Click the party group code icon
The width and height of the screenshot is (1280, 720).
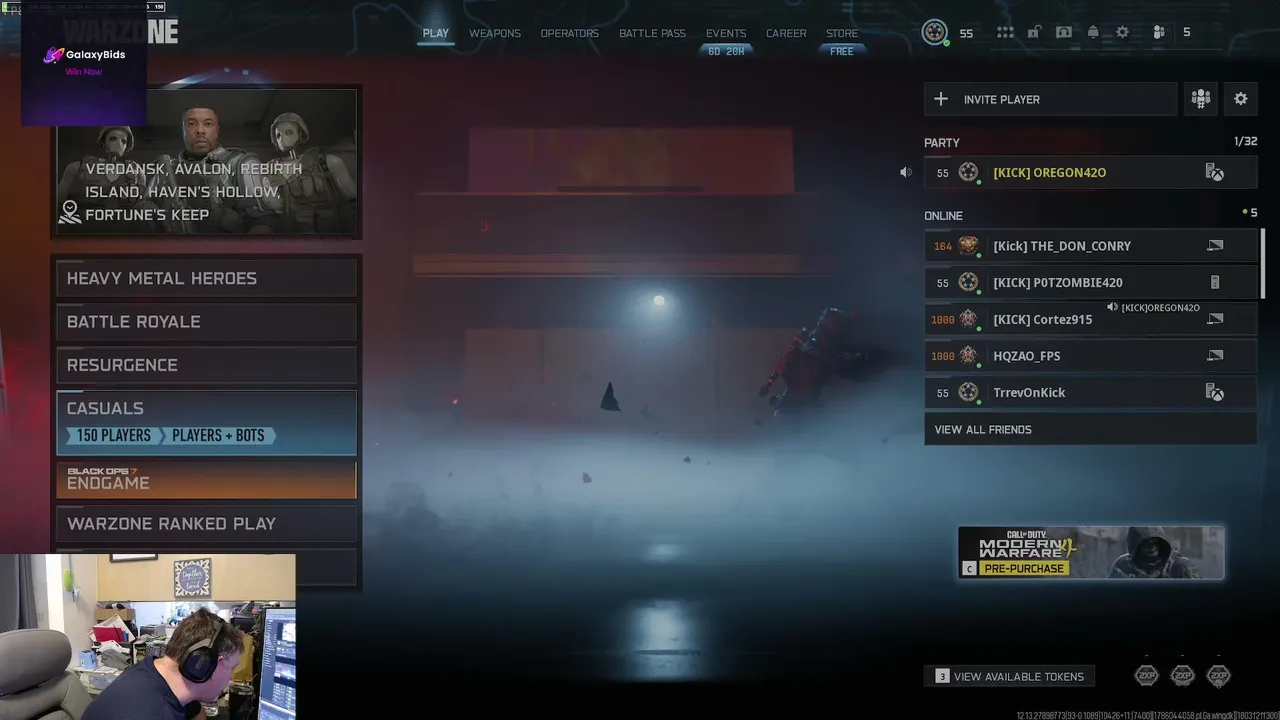point(1201,99)
